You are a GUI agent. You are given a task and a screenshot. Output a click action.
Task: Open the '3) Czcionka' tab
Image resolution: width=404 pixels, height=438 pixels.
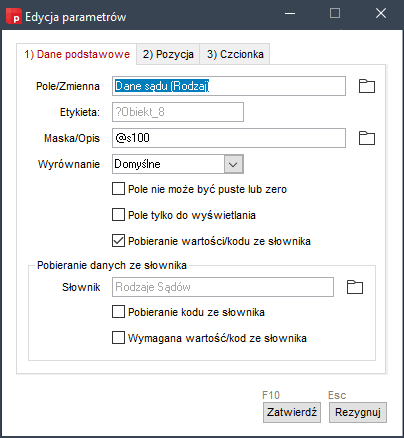235,54
